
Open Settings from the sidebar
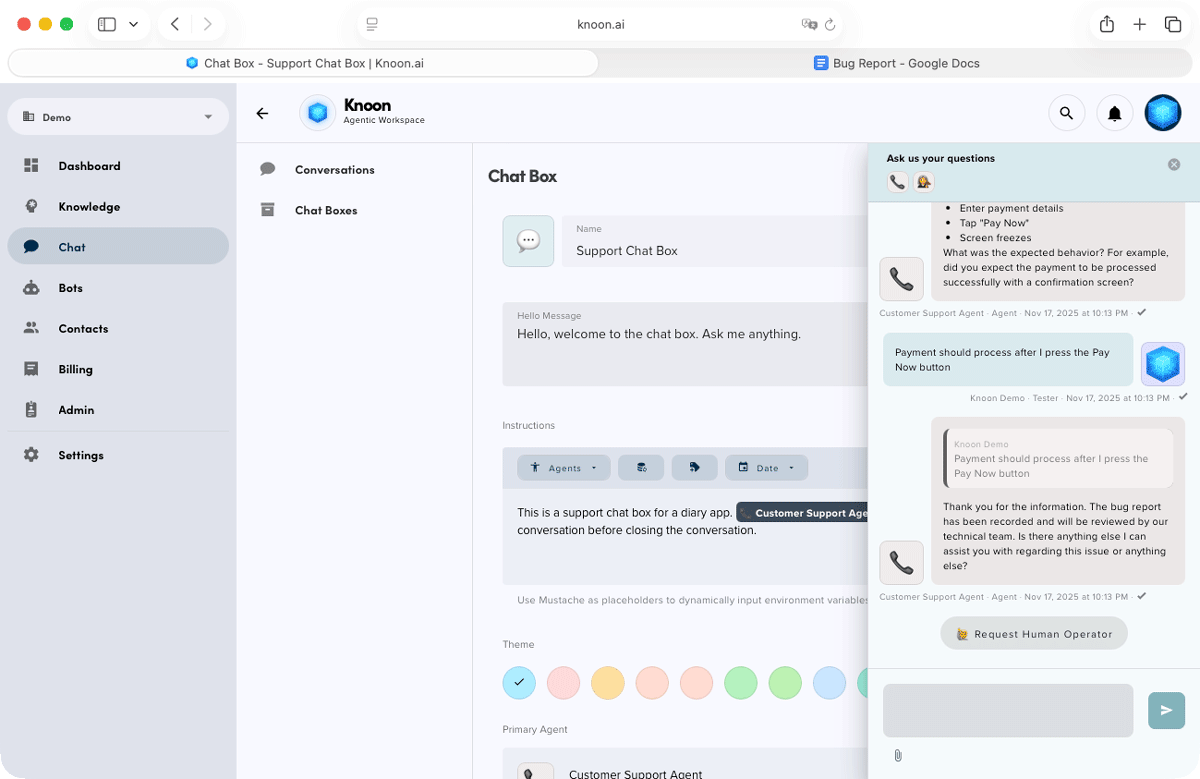(80, 455)
